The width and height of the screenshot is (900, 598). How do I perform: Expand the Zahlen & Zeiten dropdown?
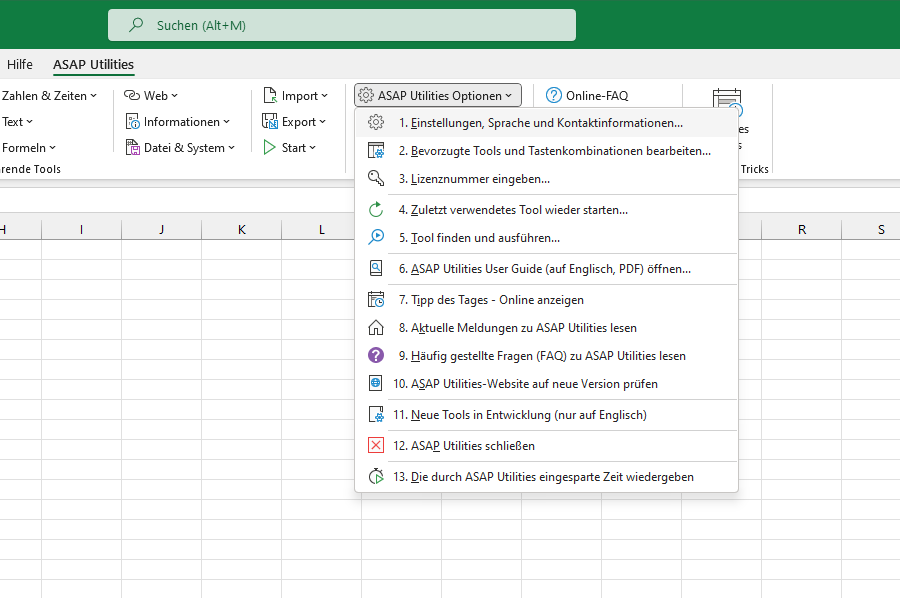tap(94, 96)
